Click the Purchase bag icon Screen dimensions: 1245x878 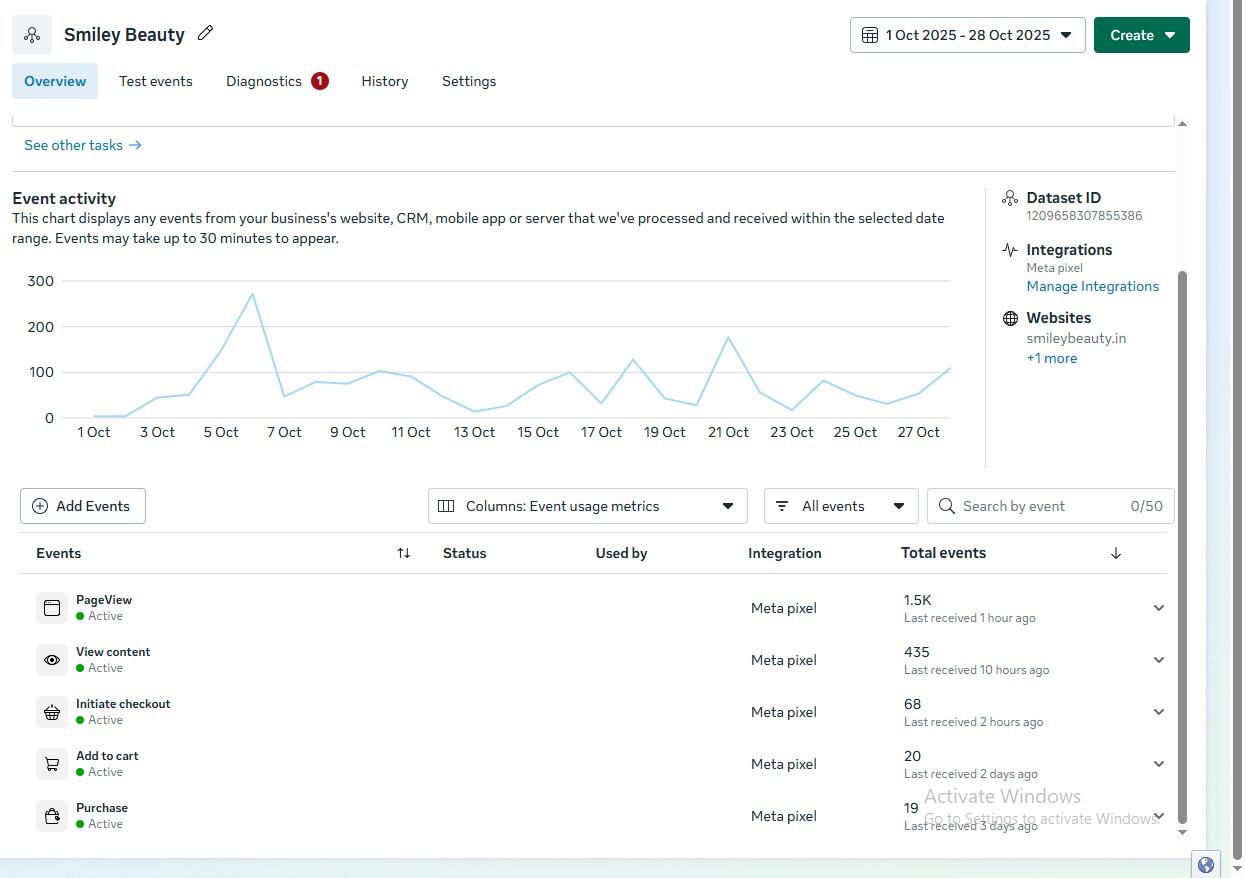(52, 816)
